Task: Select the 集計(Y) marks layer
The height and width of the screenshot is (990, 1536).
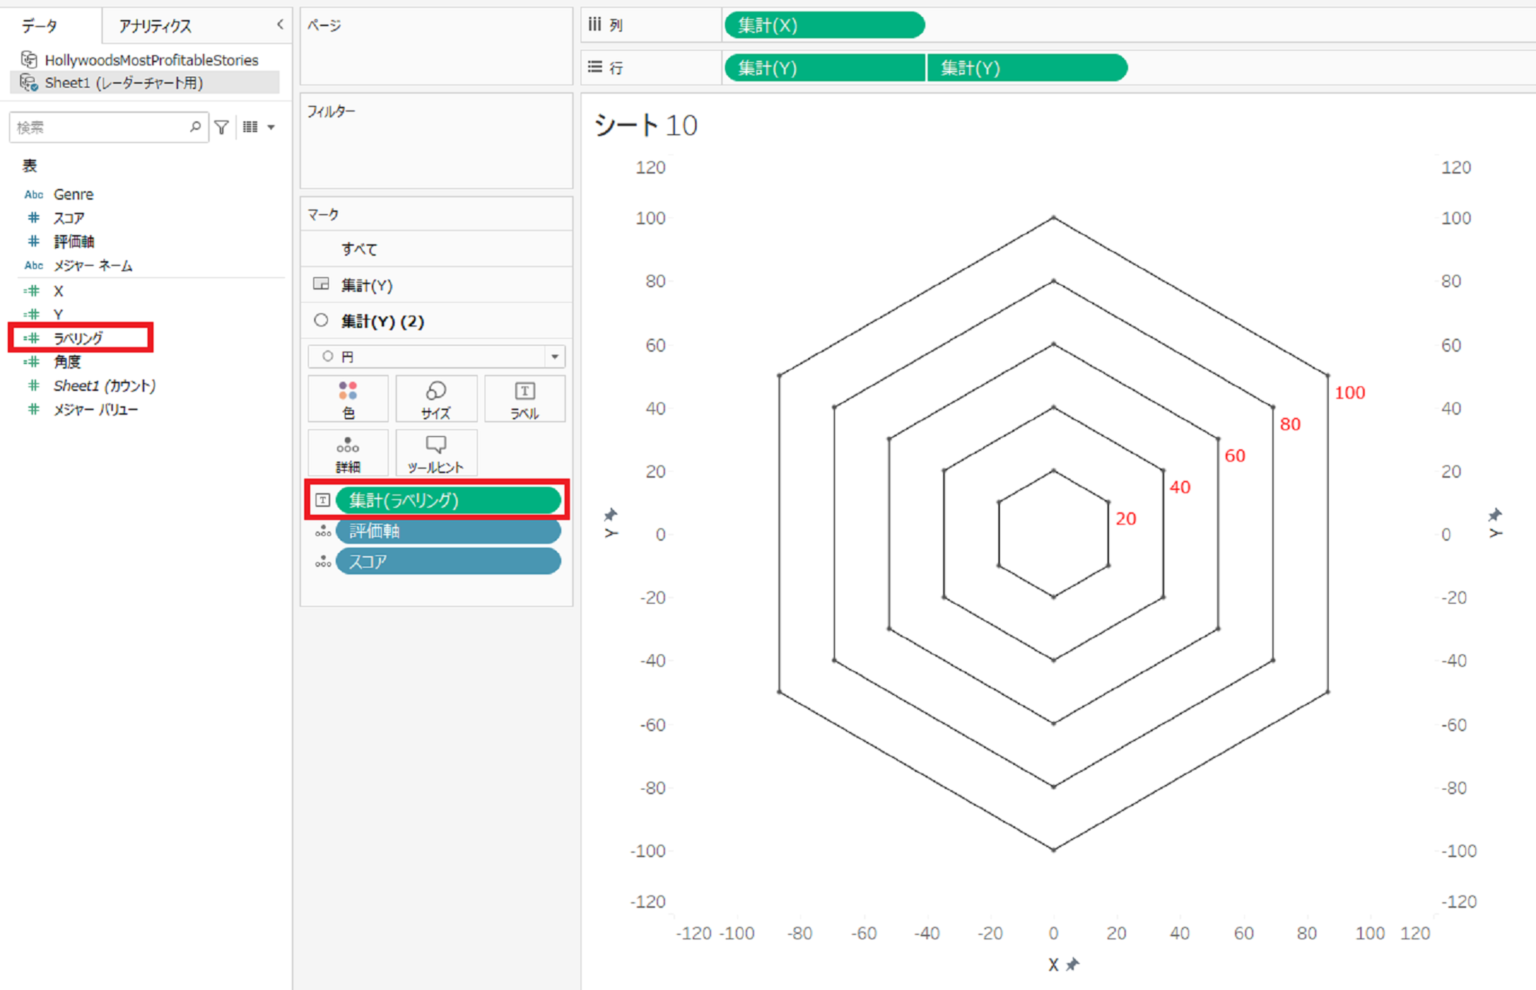Action: (x=367, y=285)
